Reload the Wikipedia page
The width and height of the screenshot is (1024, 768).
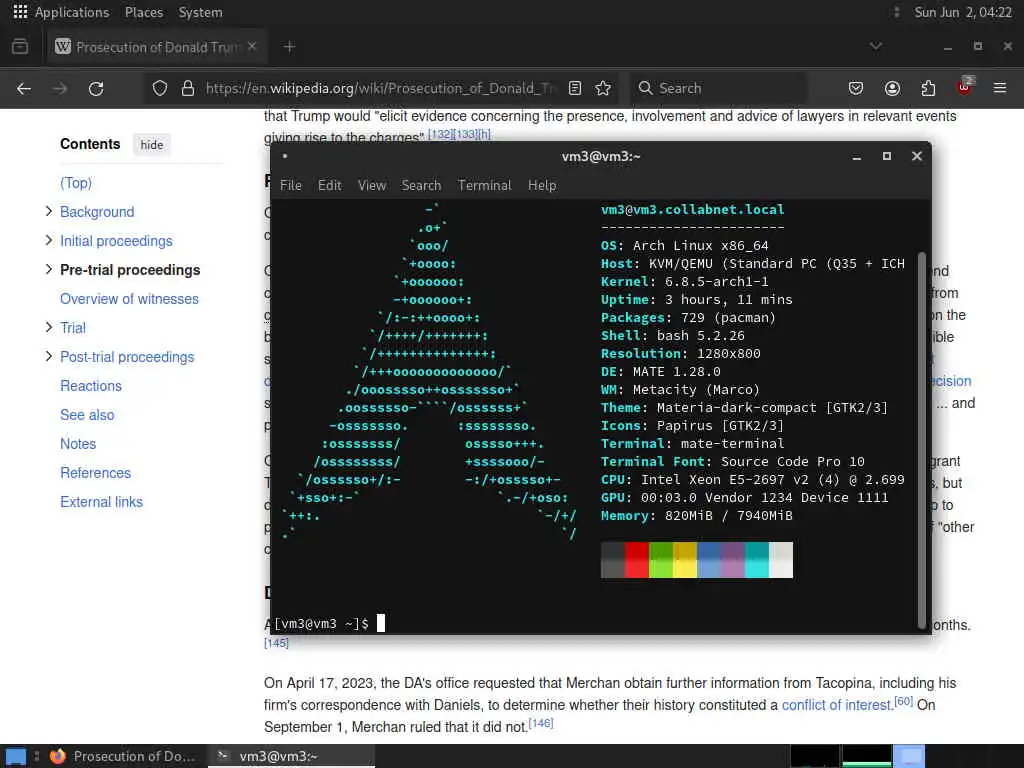point(96,88)
